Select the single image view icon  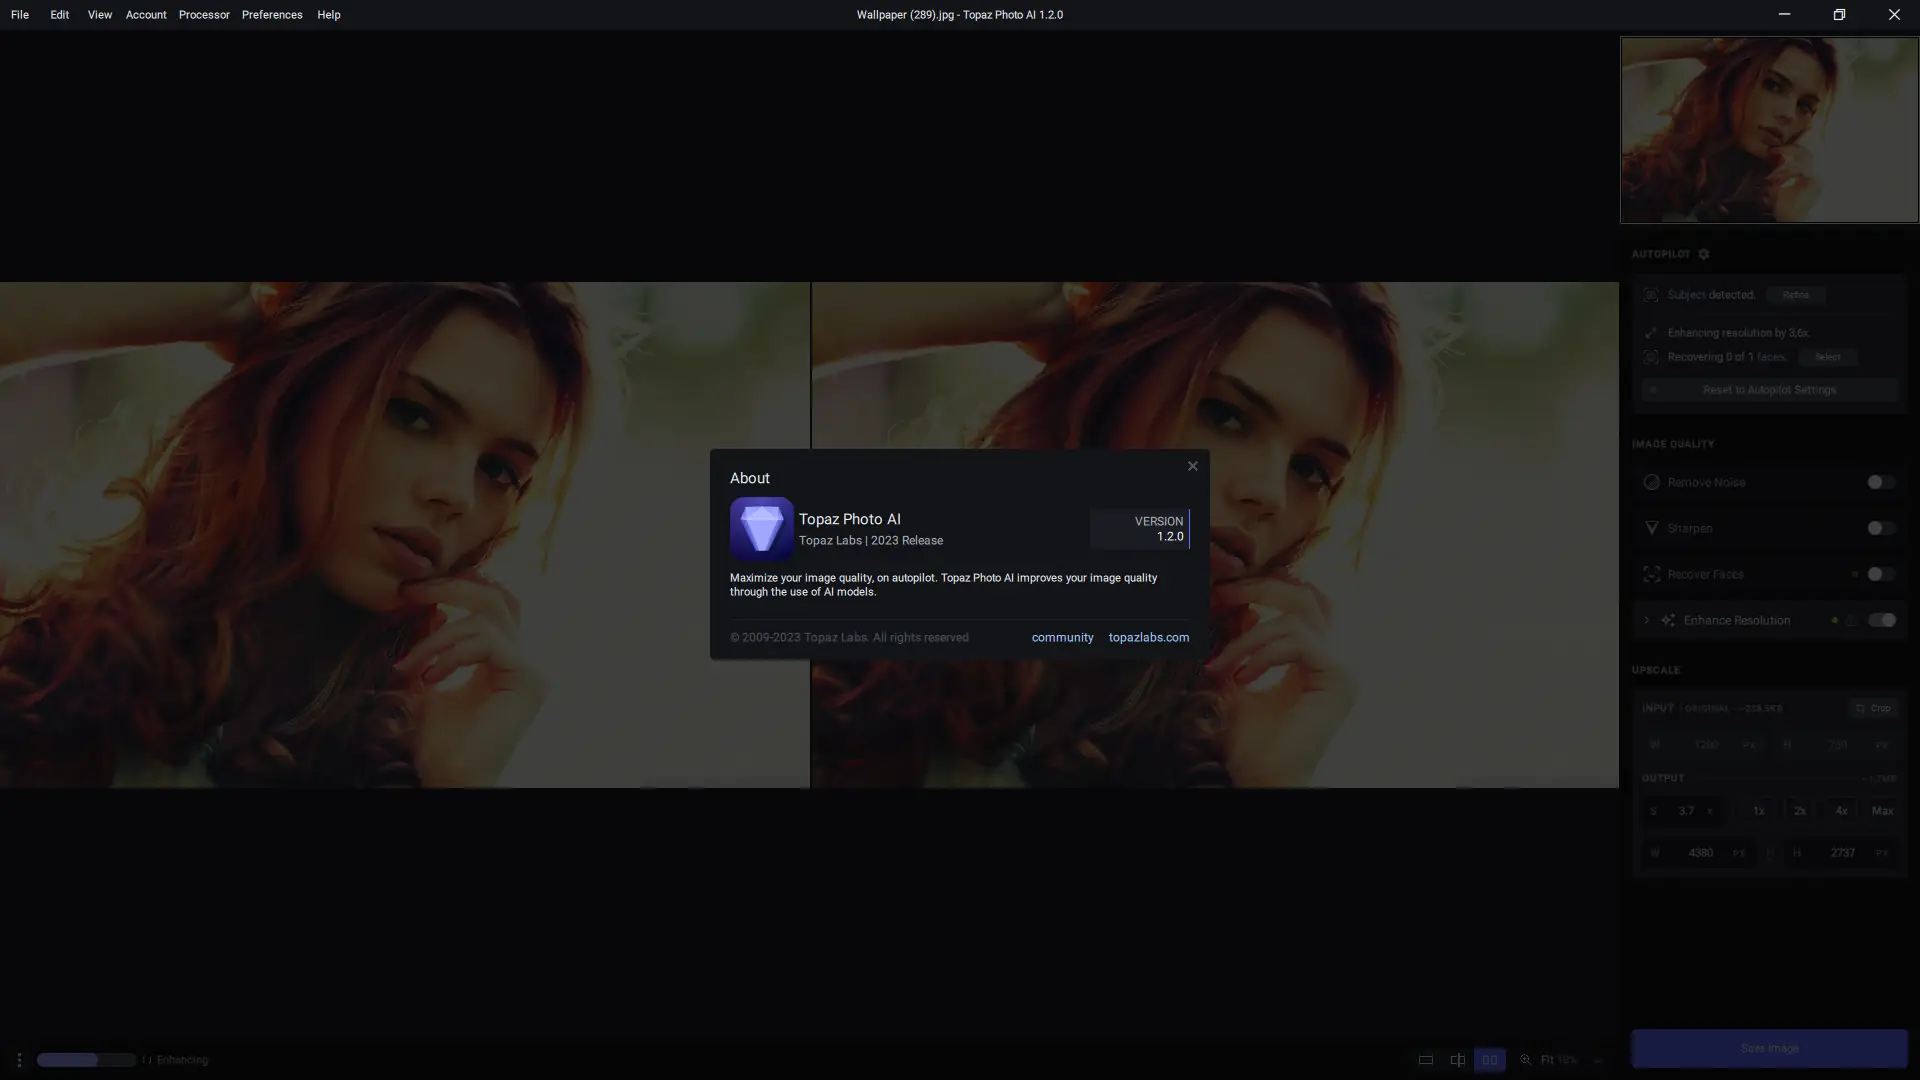(x=1426, y=1060)
